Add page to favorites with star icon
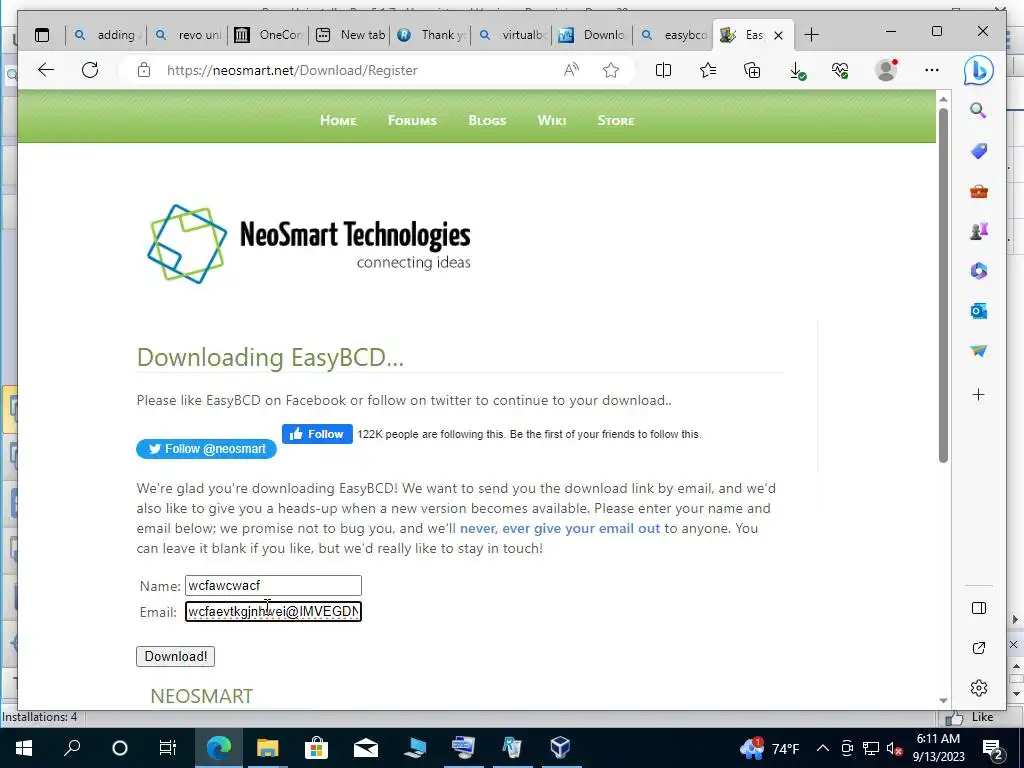This screenshot has height=768, width=1024. 611,70
